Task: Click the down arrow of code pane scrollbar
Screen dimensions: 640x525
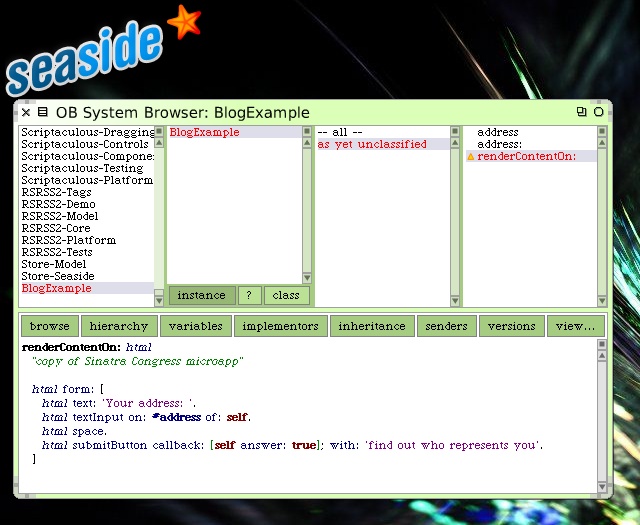Action: pyautogui.click(x=602, y=487)
